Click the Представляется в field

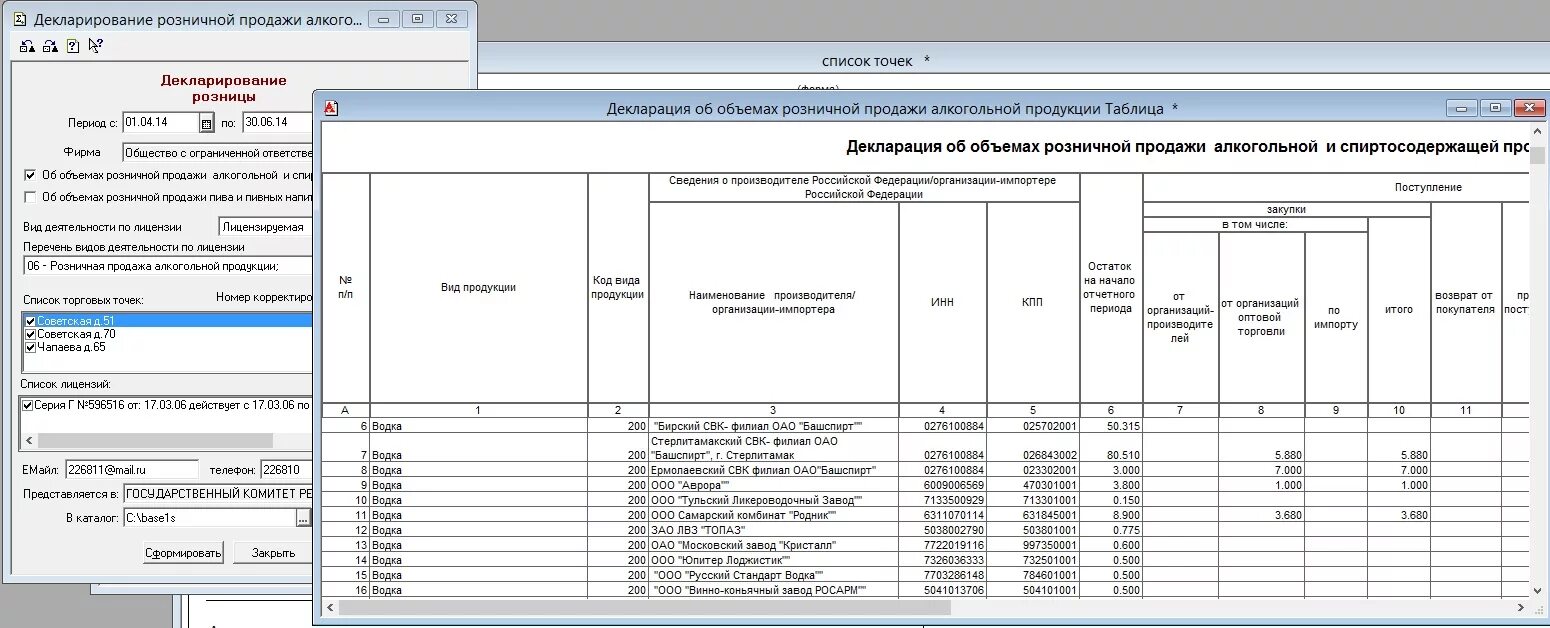[218, 494]
